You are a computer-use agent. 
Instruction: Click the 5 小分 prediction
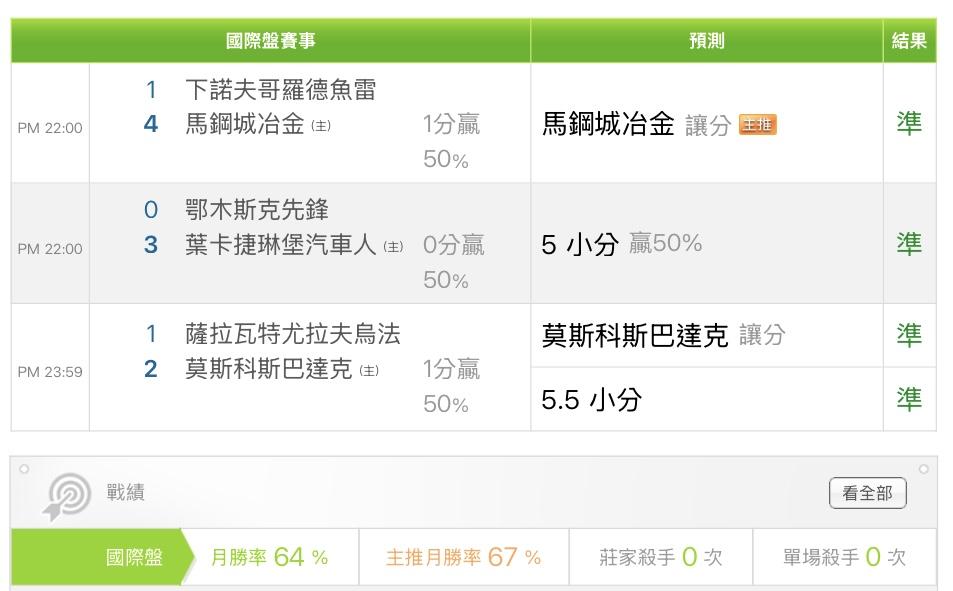[580, 244]
